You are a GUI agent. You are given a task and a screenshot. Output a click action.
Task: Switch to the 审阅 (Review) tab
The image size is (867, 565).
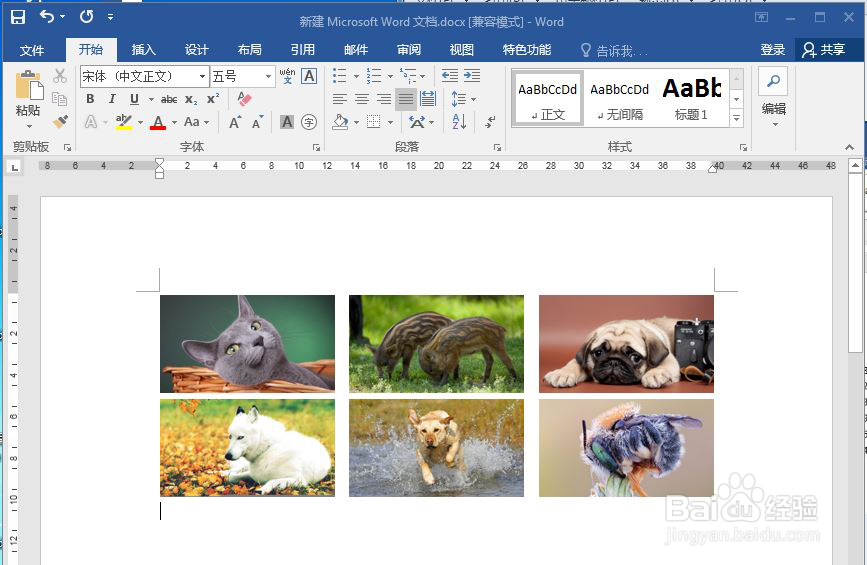409,50
